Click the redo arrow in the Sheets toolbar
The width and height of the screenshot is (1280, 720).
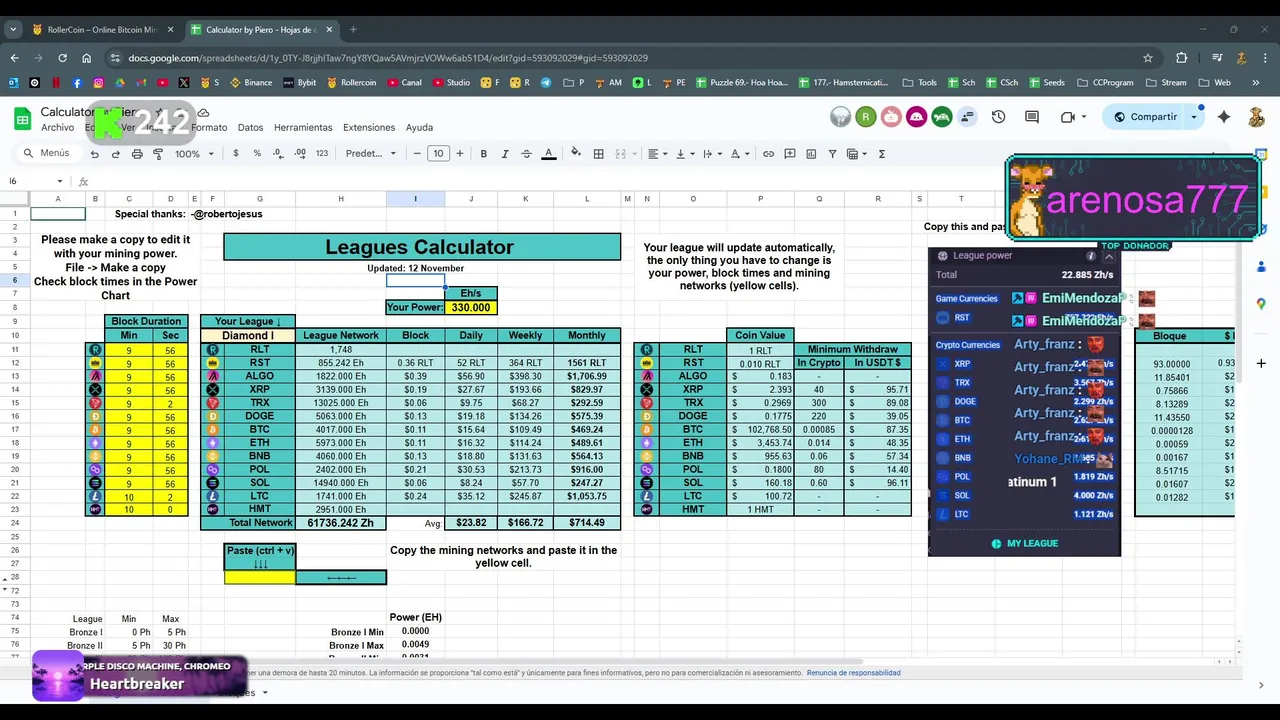point(115,154)
